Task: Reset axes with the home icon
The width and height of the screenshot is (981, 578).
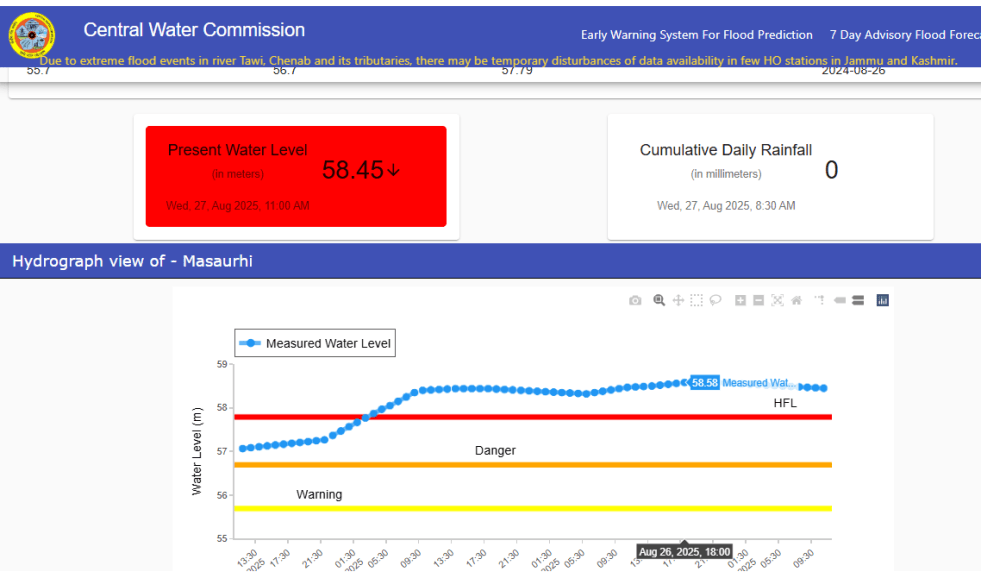Action: [796, 300]
